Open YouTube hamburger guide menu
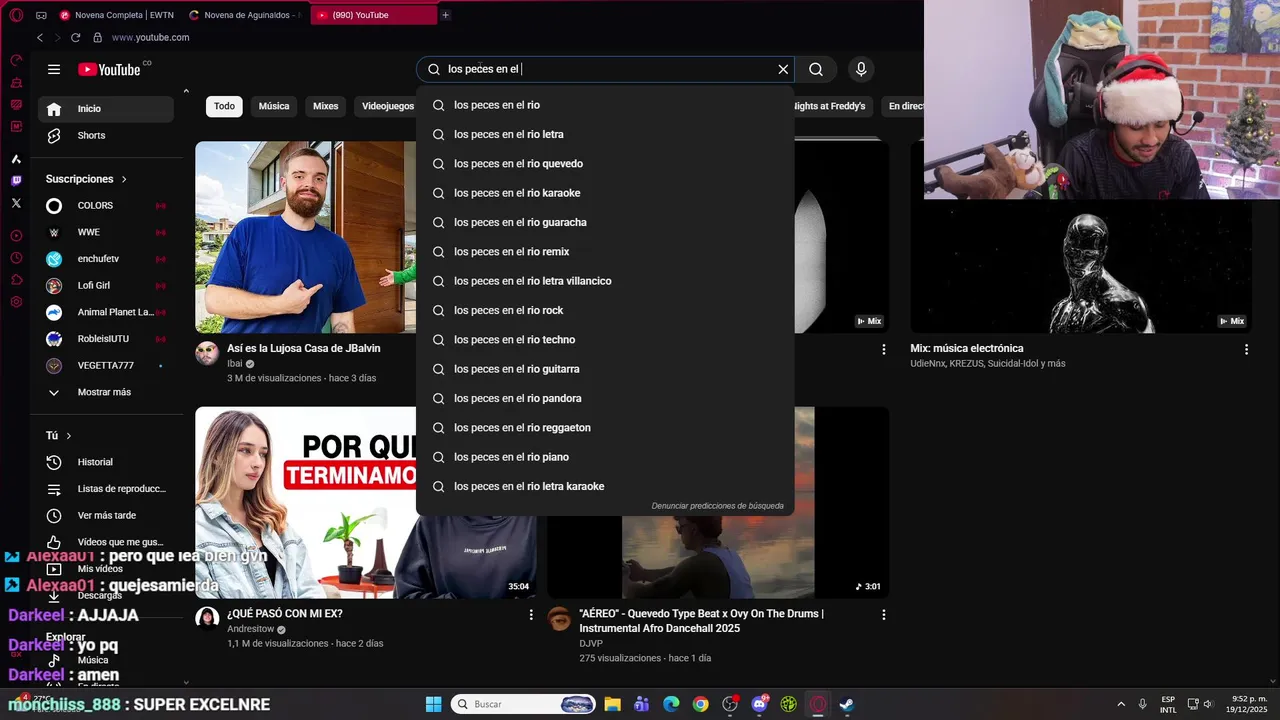This screenshot has height=720, width=1280. [x=54, y=69]
